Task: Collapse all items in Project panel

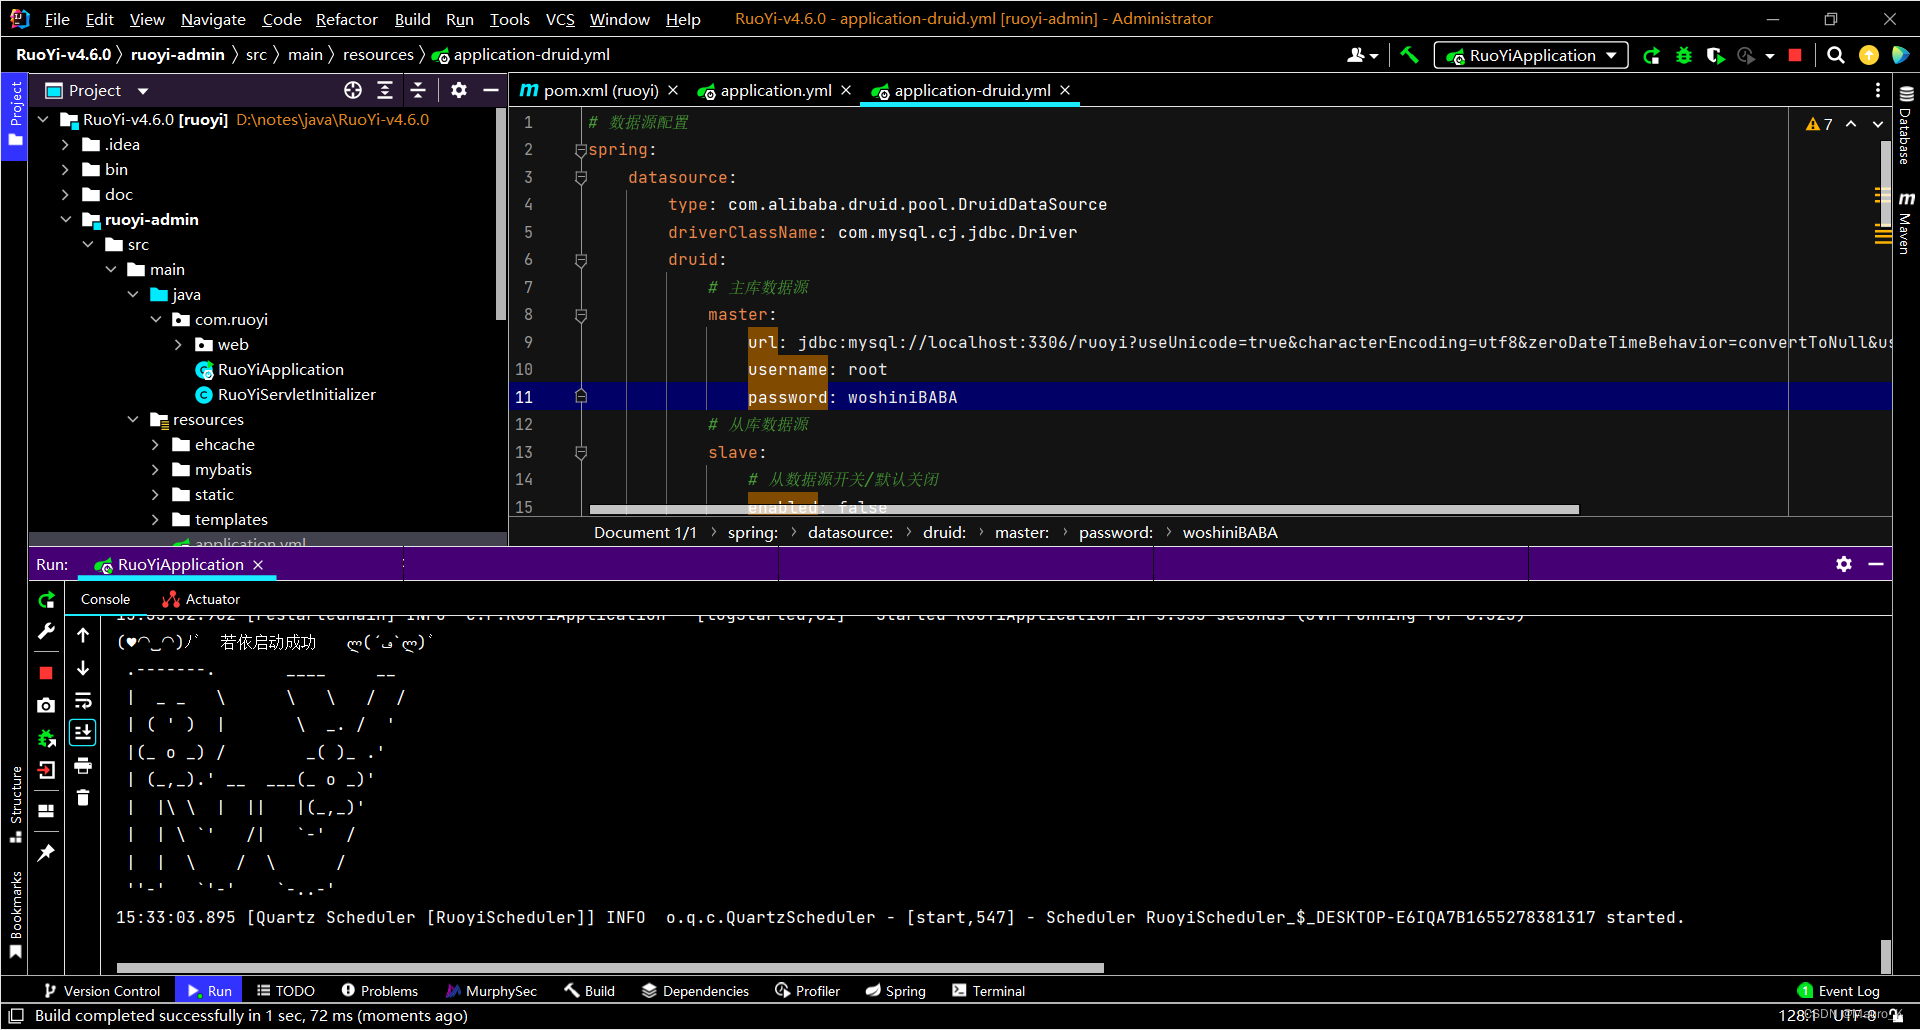Action: [x=418, y=90]
